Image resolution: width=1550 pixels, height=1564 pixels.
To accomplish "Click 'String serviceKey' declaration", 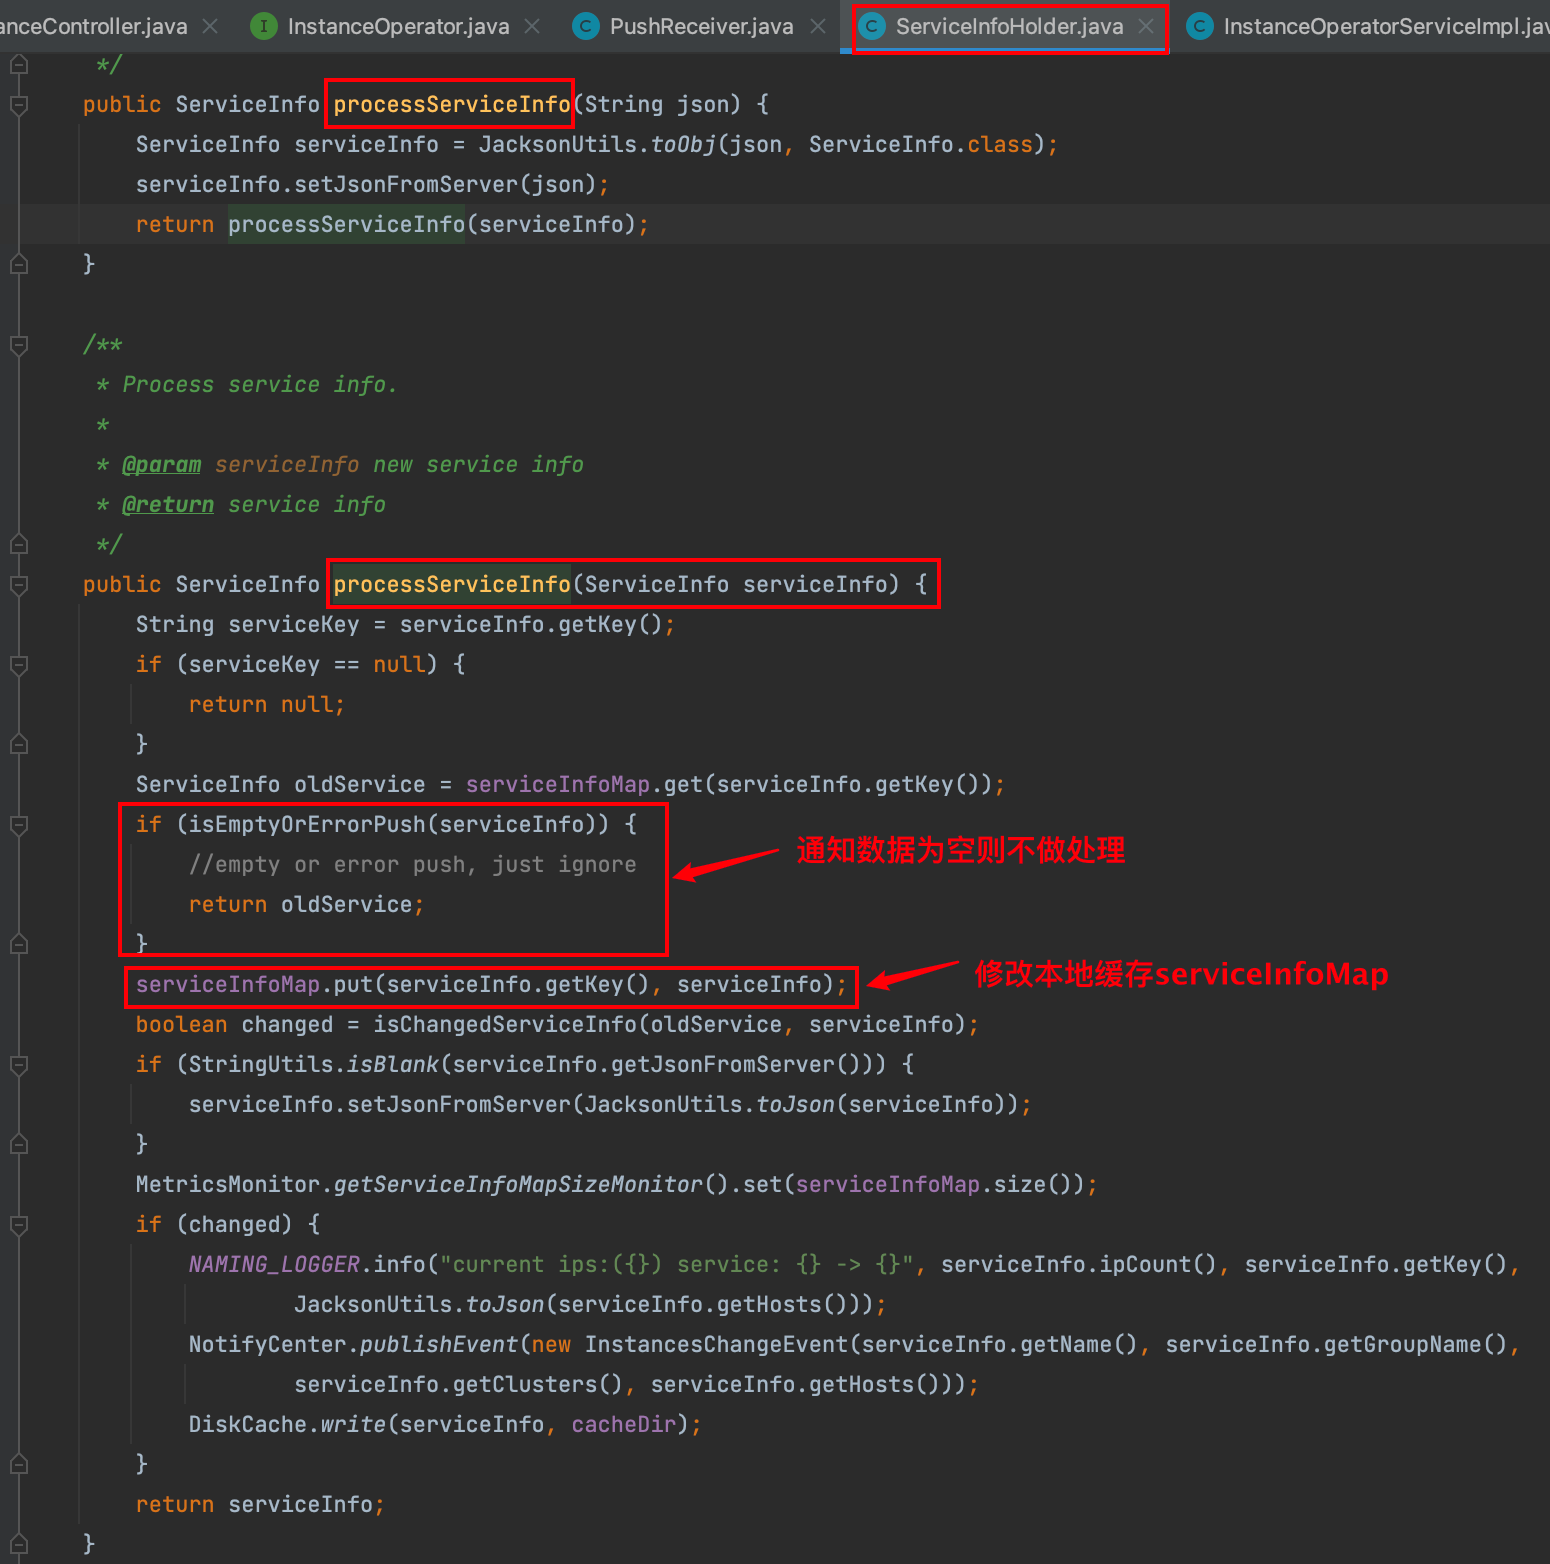I will click(x=247, y=624).
